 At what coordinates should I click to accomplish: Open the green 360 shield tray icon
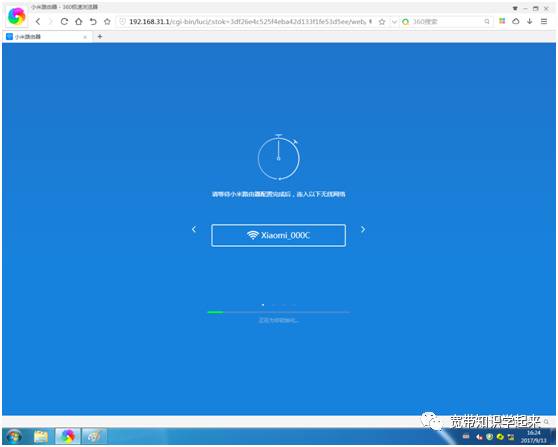pyautogui.click(x=490, y=437)
